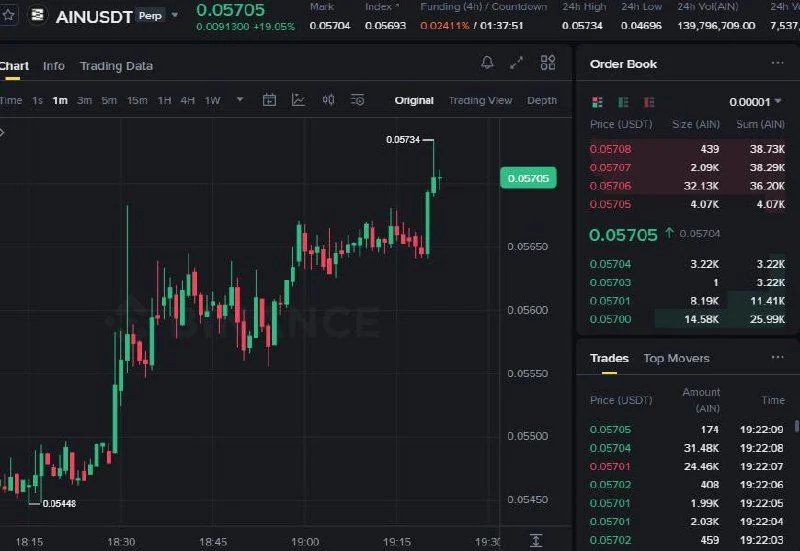Click the Trades list scrollbar

pyautogui.click(x=796, y=427)
